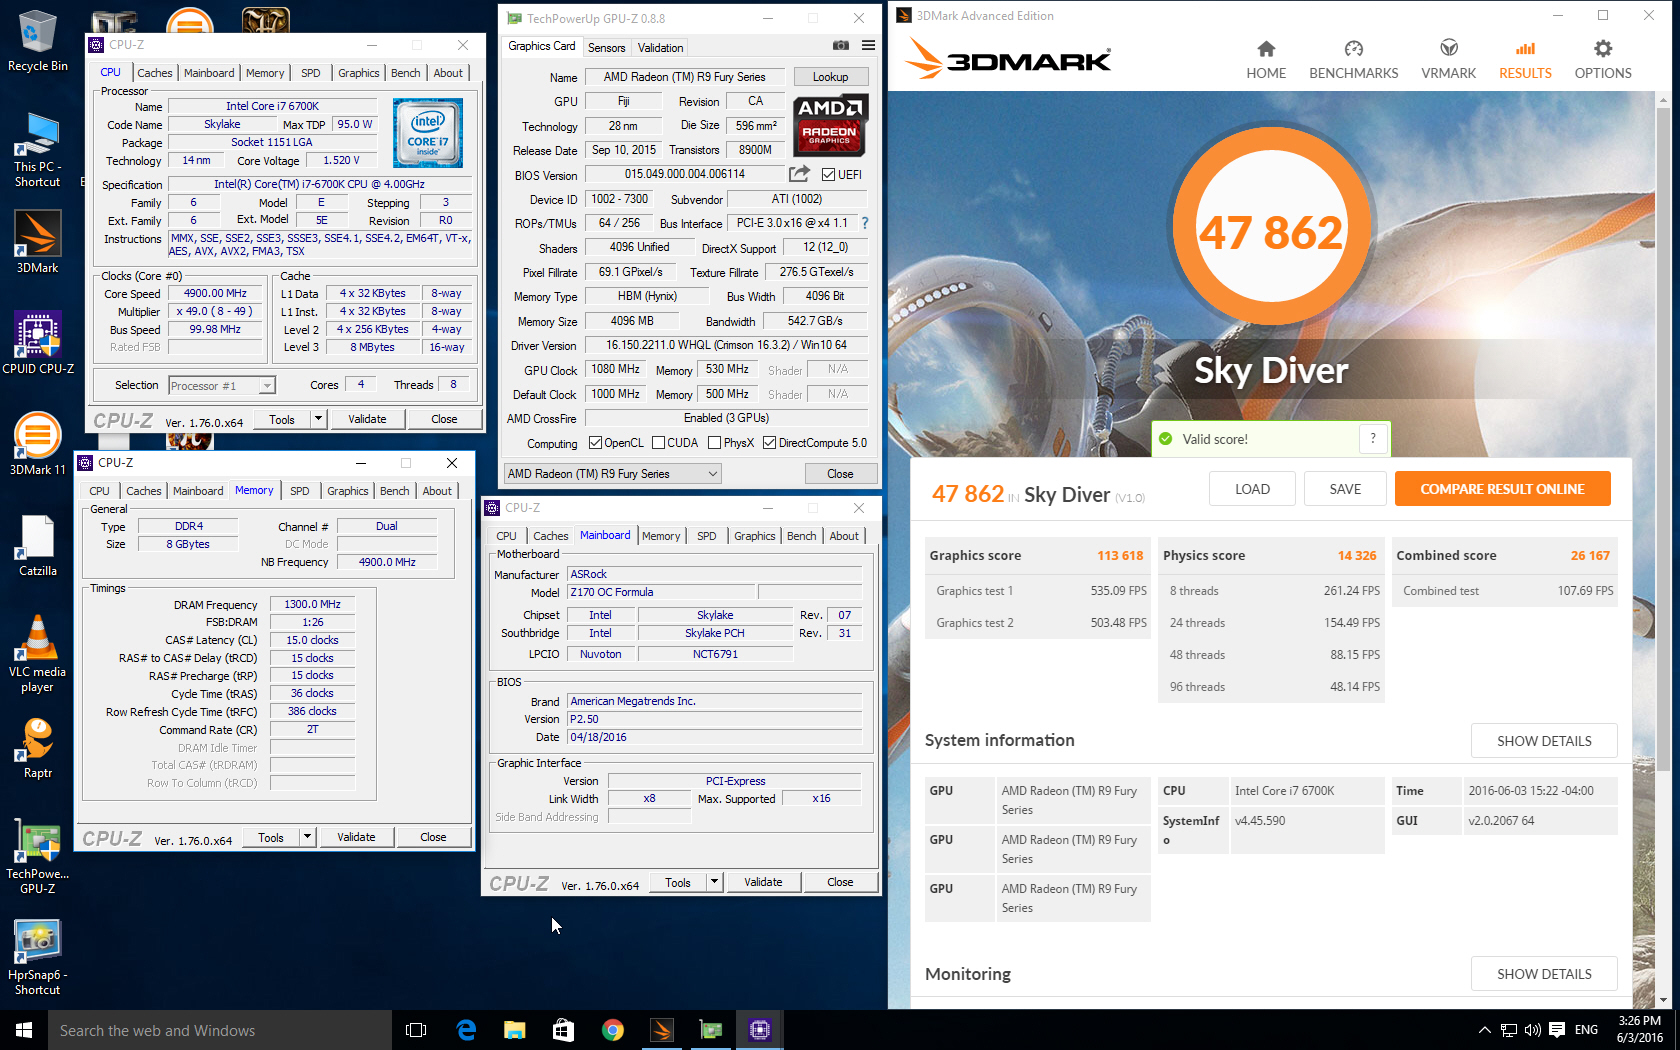This screenshot has width=1680, height=1050.
Task: Show details for Monitoring
Action: 1544,974
